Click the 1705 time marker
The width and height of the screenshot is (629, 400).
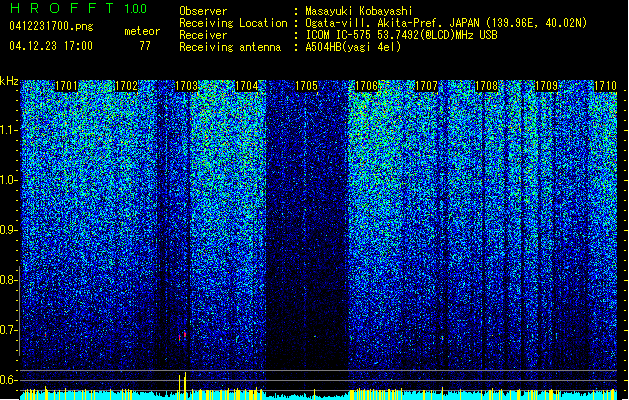pyautogui.click(x=306, y=86)
